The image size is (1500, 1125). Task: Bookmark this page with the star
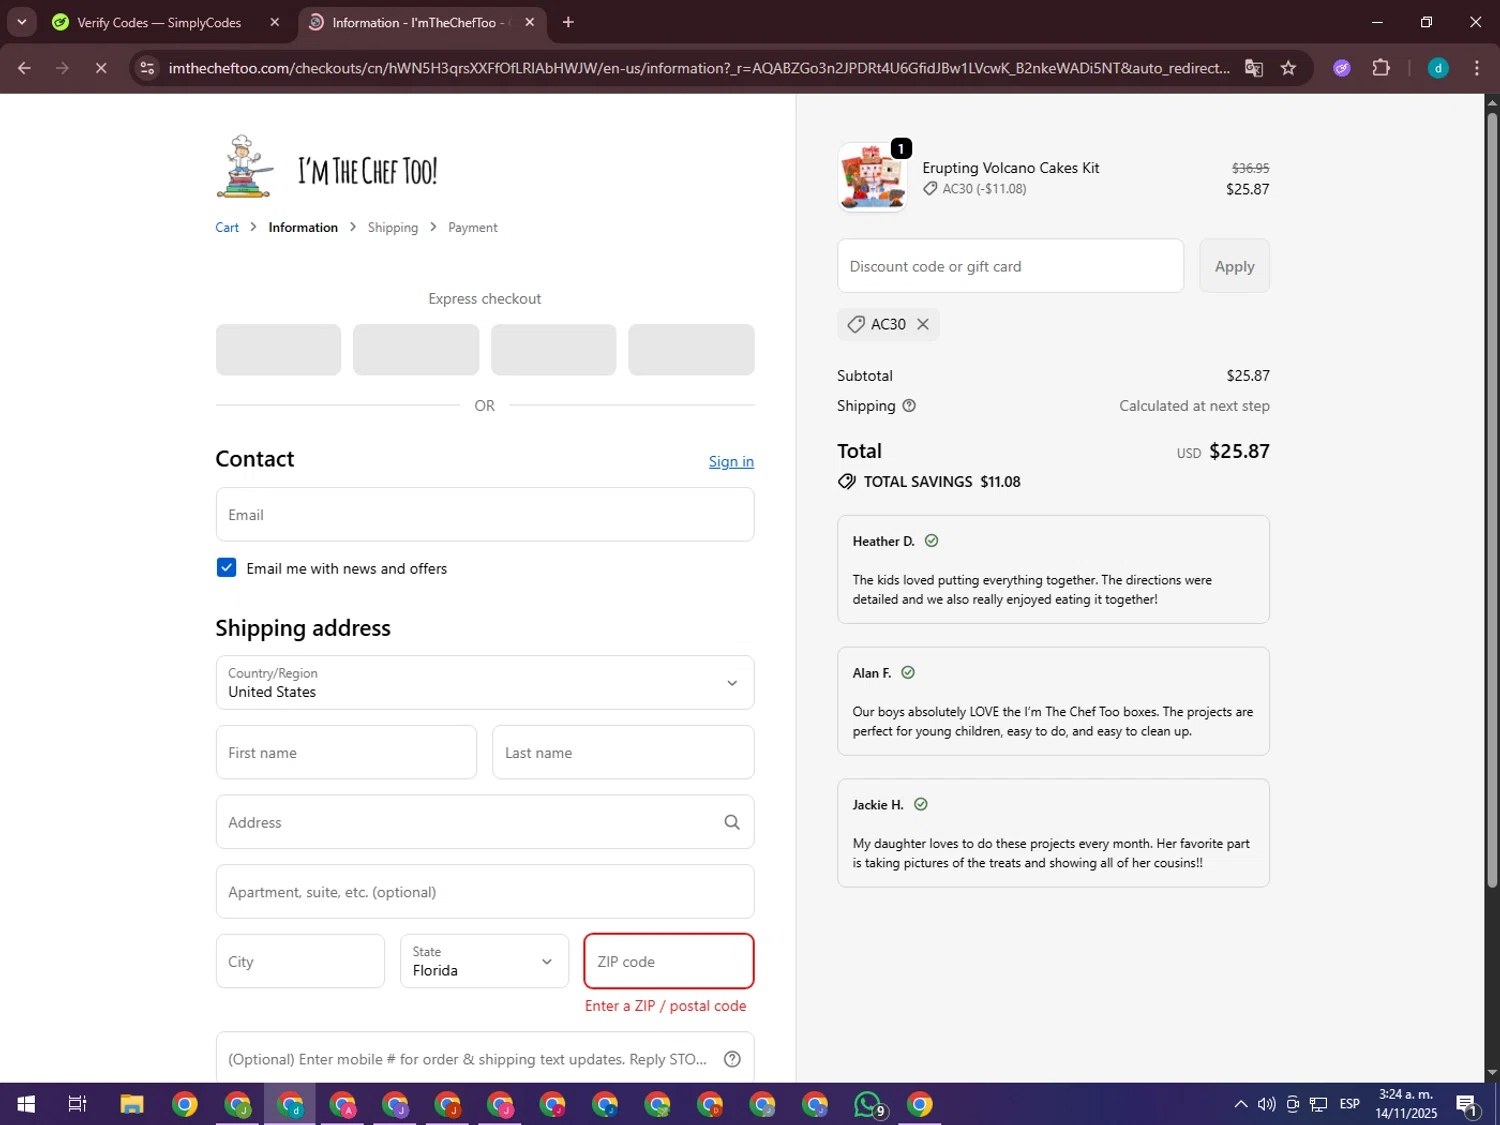(x=1288, y=68)
